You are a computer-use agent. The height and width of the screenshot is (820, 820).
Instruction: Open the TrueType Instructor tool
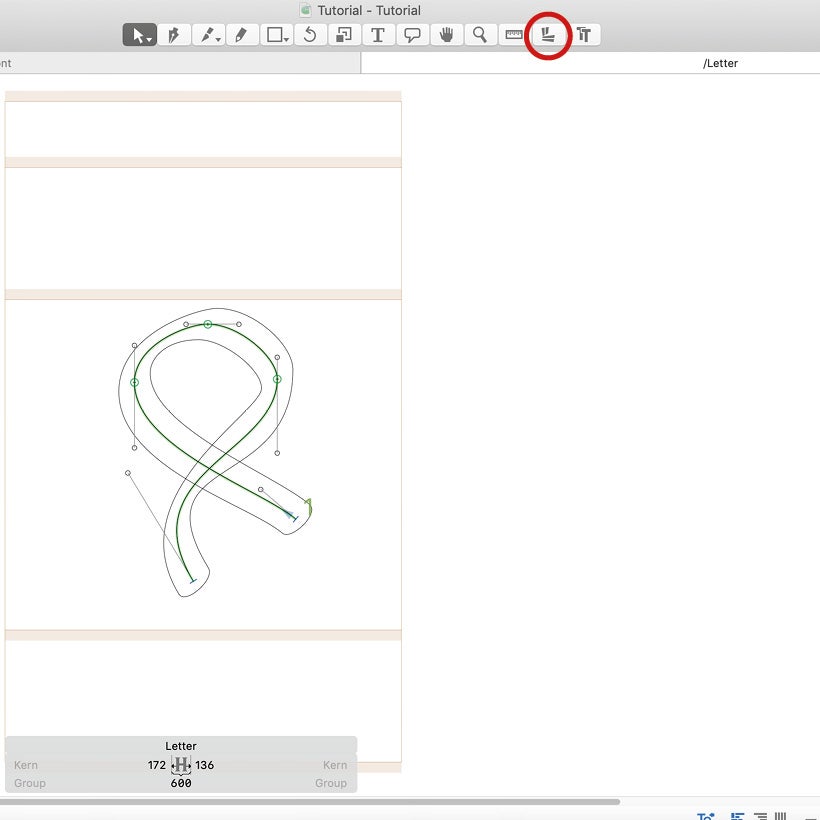[584, 35]
